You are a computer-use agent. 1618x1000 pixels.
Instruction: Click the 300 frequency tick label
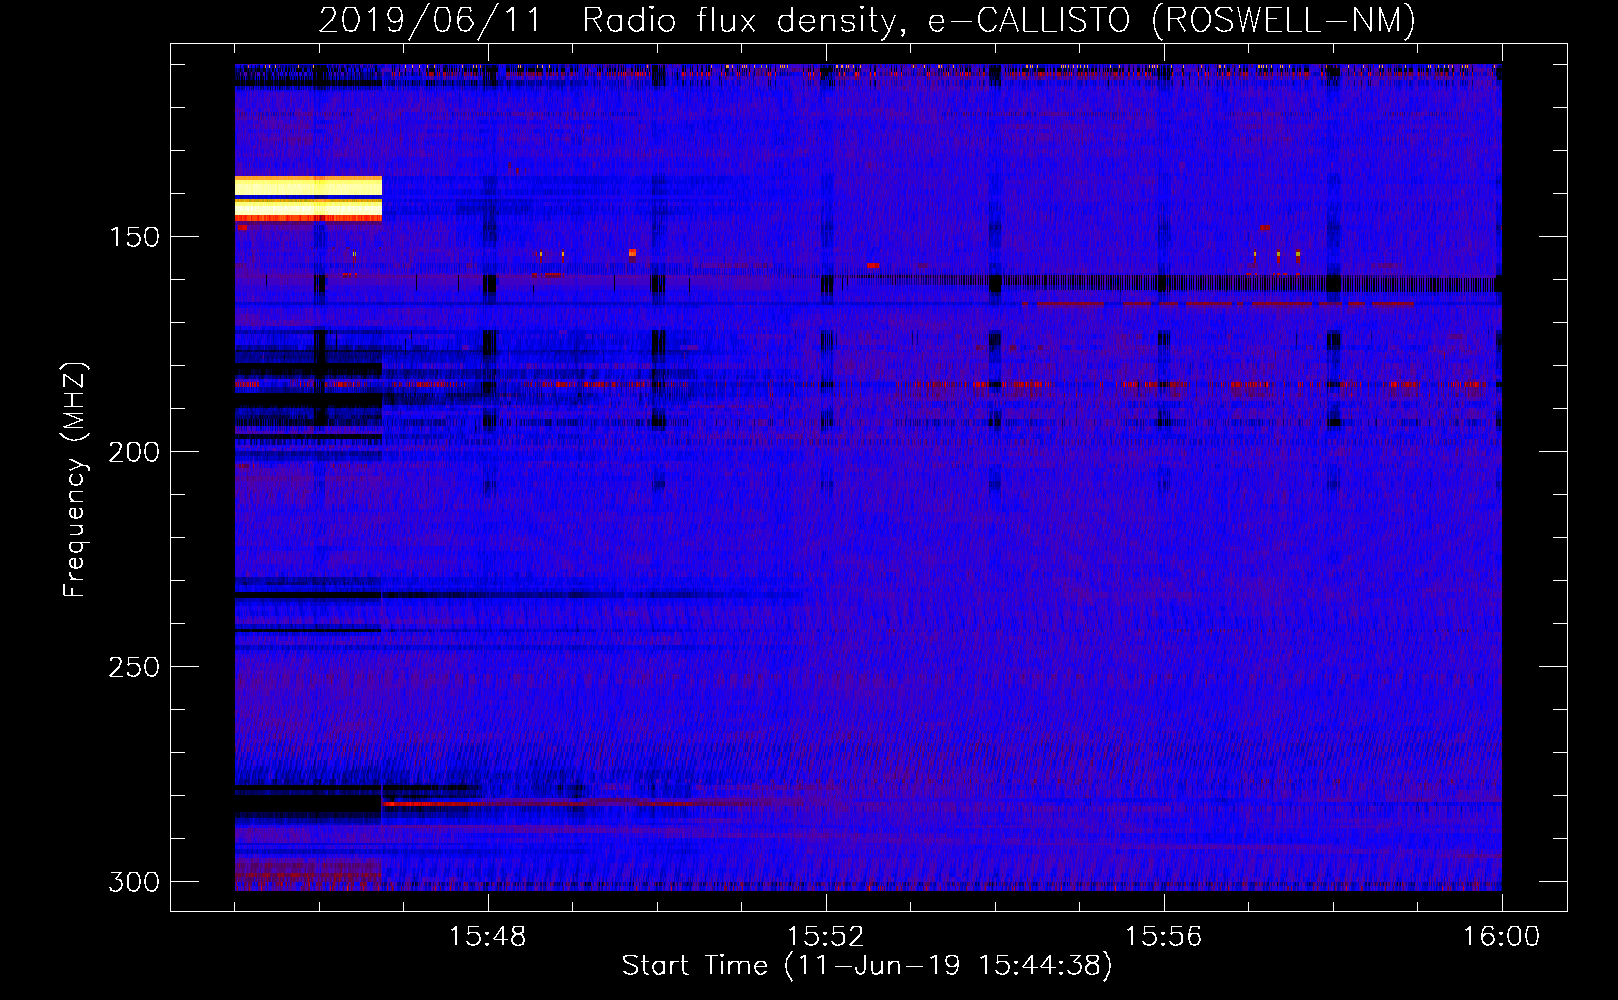pyautogui.click(x=134, y=882)
